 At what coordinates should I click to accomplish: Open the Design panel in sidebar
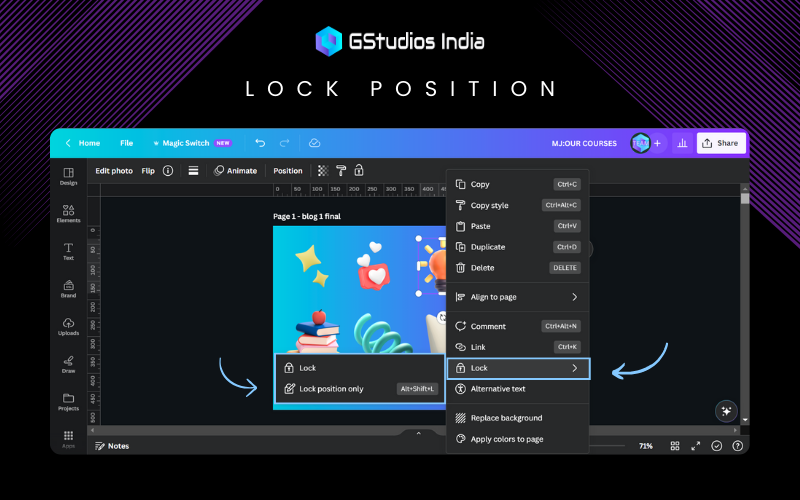(68, 176)
